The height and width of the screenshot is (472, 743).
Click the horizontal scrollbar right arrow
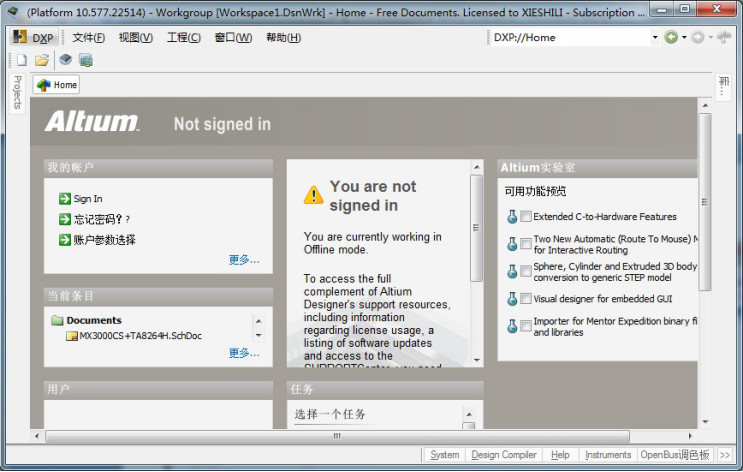click(690, 436)
